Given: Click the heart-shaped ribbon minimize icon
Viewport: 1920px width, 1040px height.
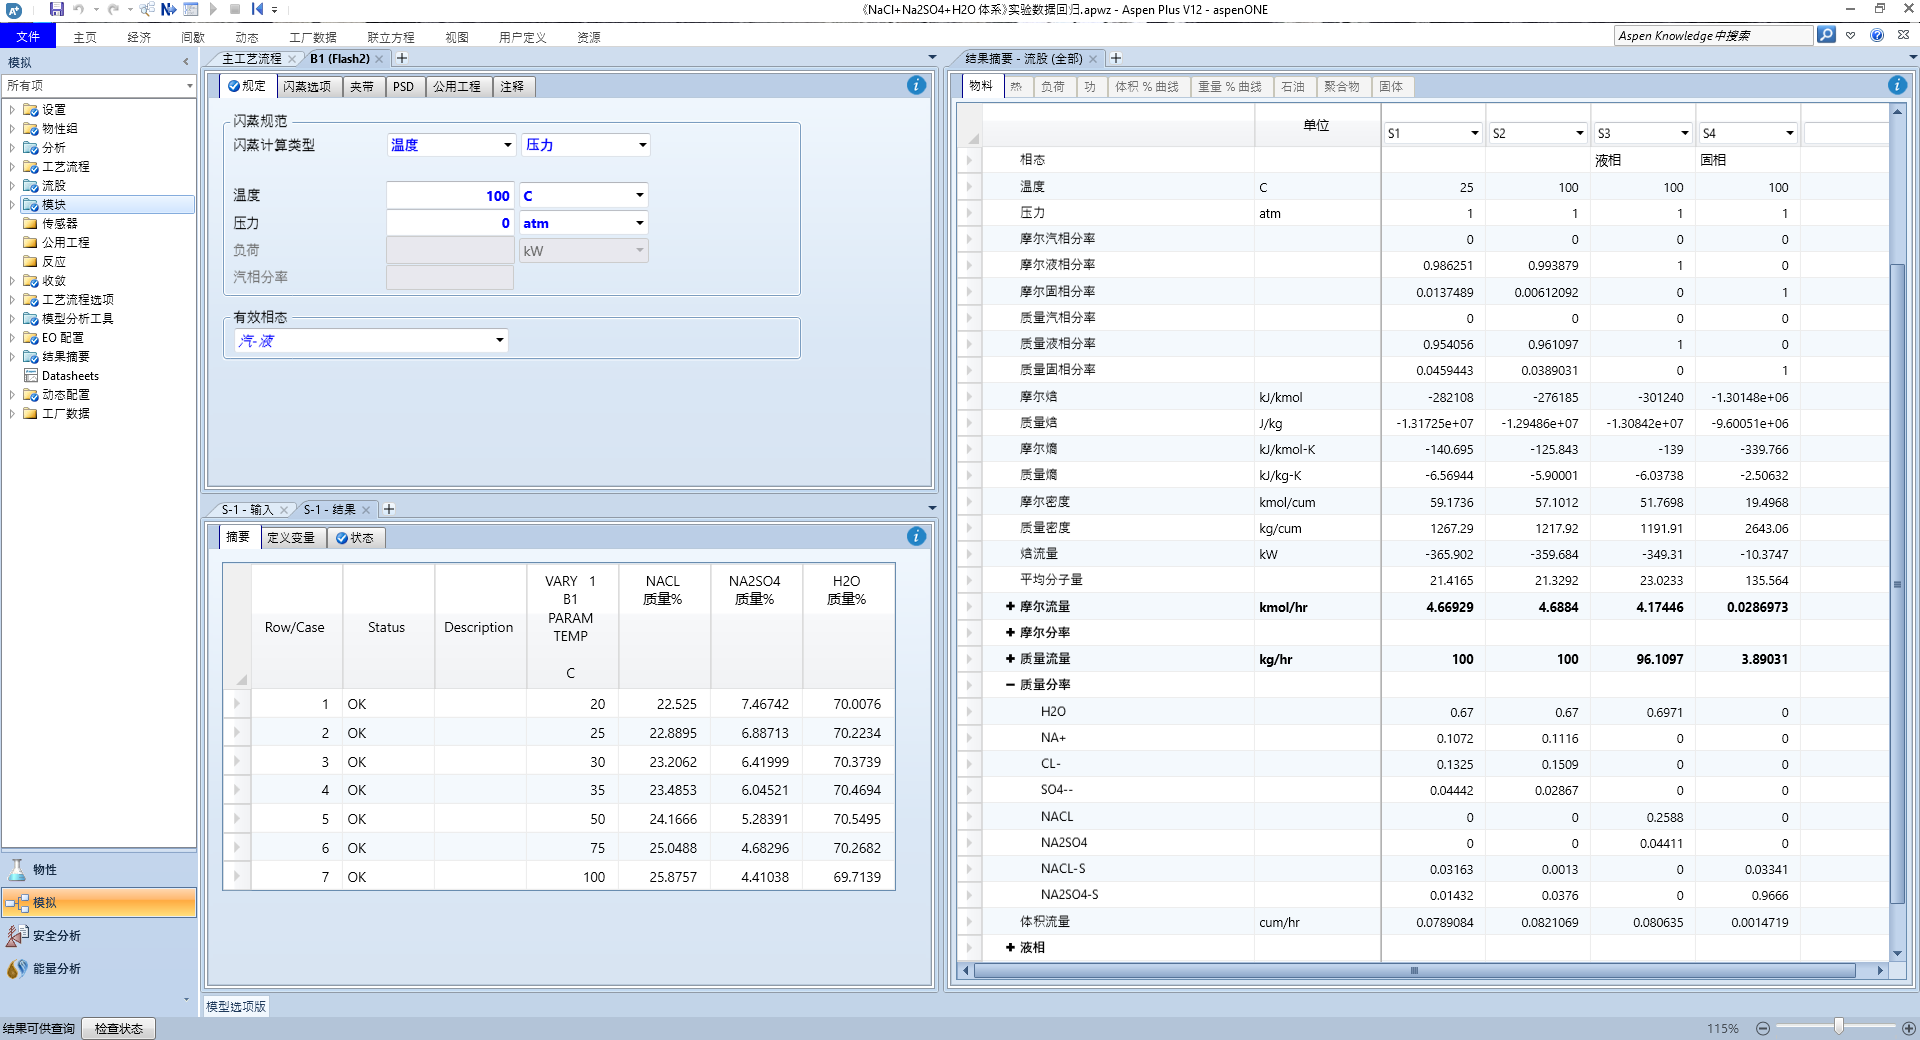Looking at the screenshot, I should pos(1851,35).
